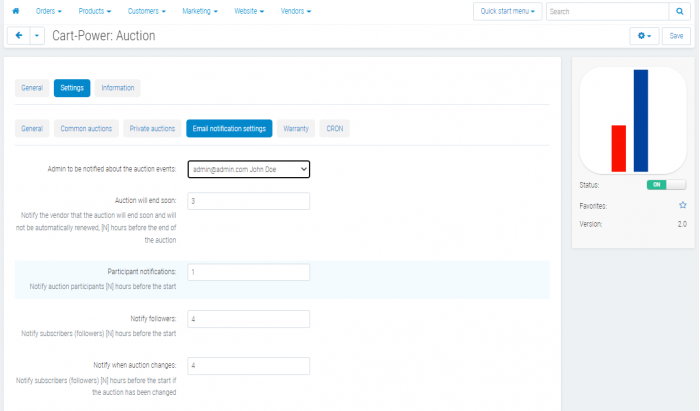Switch to the Warranty tab
The width and height of the screenshot is (700, 411).
(296, 129)
